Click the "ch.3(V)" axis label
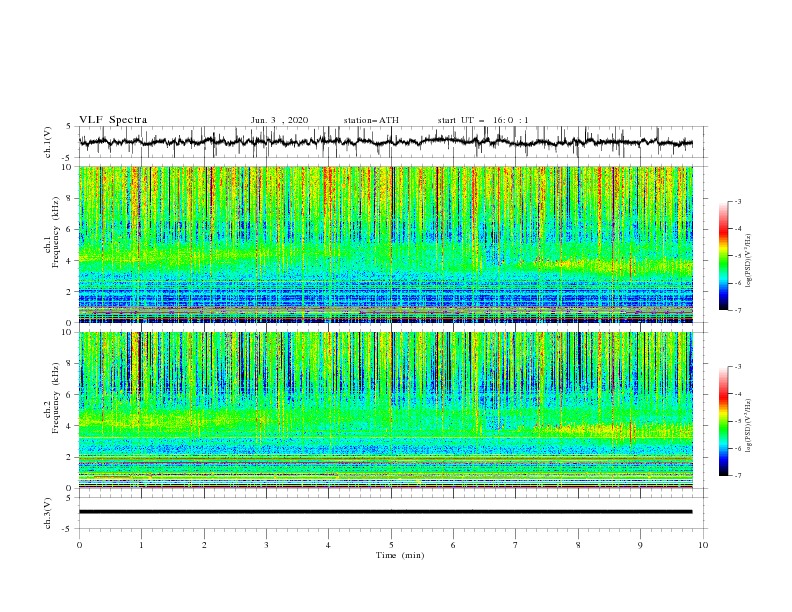The height and width of the screenshot is (612, 792). click(x=48, y=513)
